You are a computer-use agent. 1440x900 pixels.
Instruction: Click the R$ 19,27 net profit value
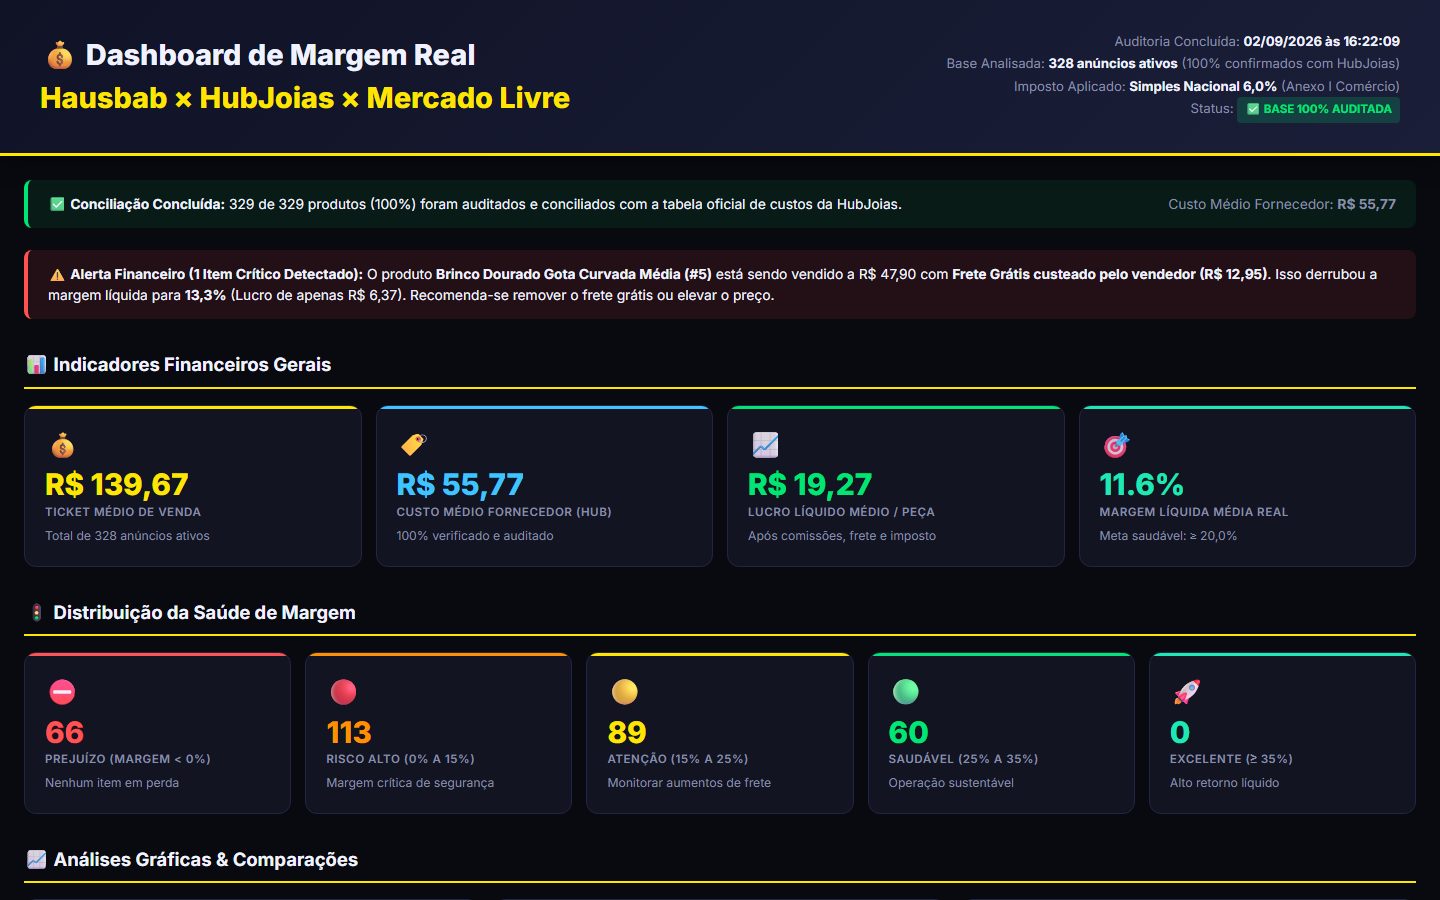tap(810, 485)
